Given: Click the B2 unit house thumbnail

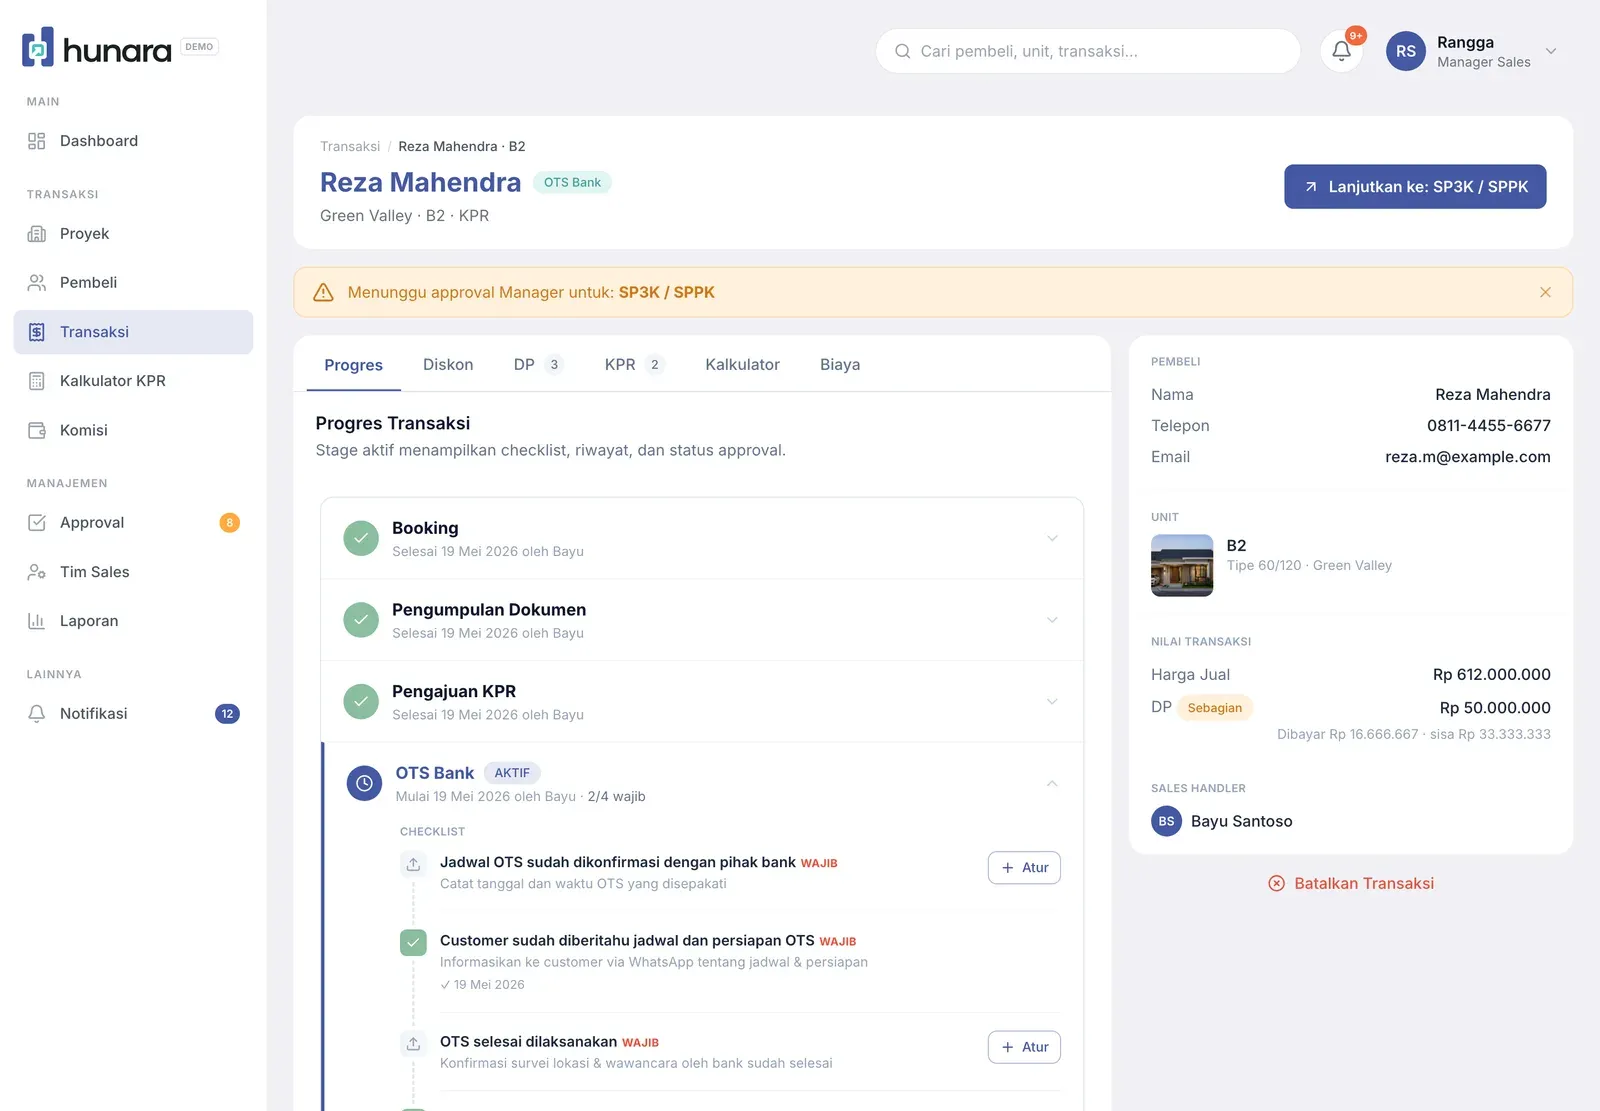Looking at the screenshot, I should coord(1182,566).
